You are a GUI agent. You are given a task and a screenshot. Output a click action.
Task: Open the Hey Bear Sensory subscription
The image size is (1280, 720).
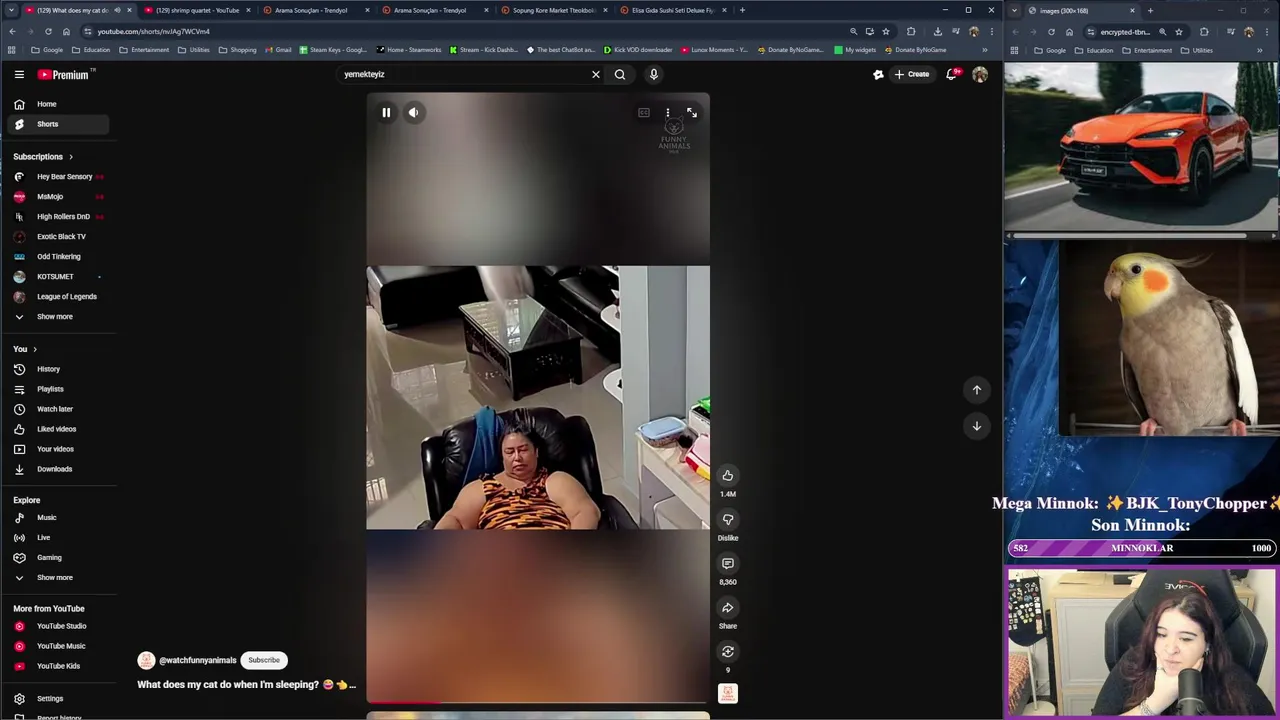tap(60, 177)
